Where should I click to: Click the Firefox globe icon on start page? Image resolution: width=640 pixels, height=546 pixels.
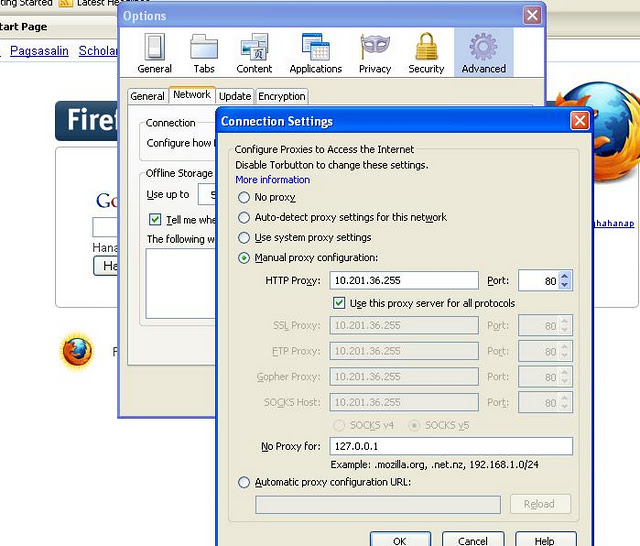tap(77, 351)
